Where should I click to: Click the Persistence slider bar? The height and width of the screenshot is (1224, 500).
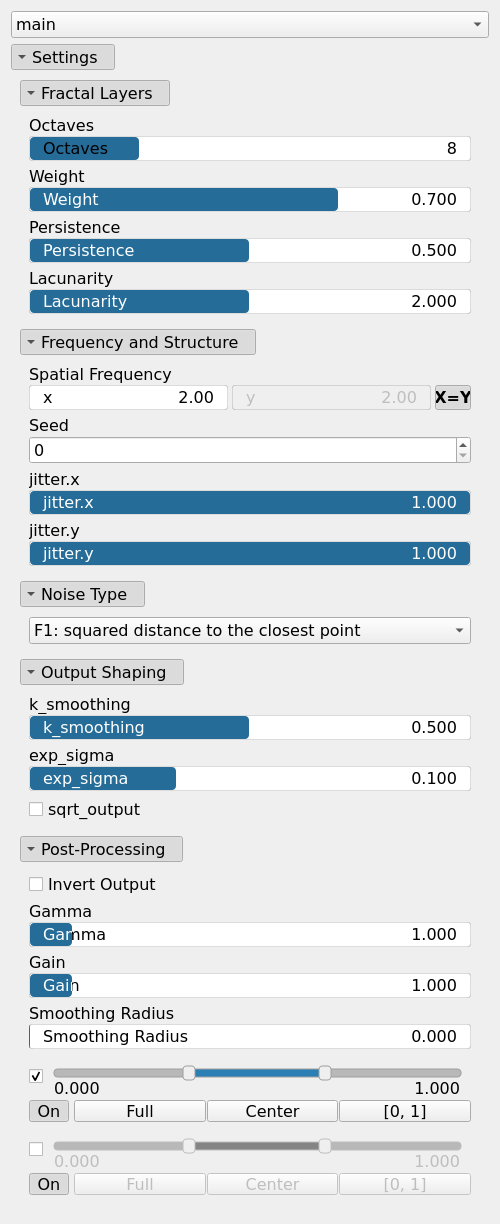click(x=250, y=250)
